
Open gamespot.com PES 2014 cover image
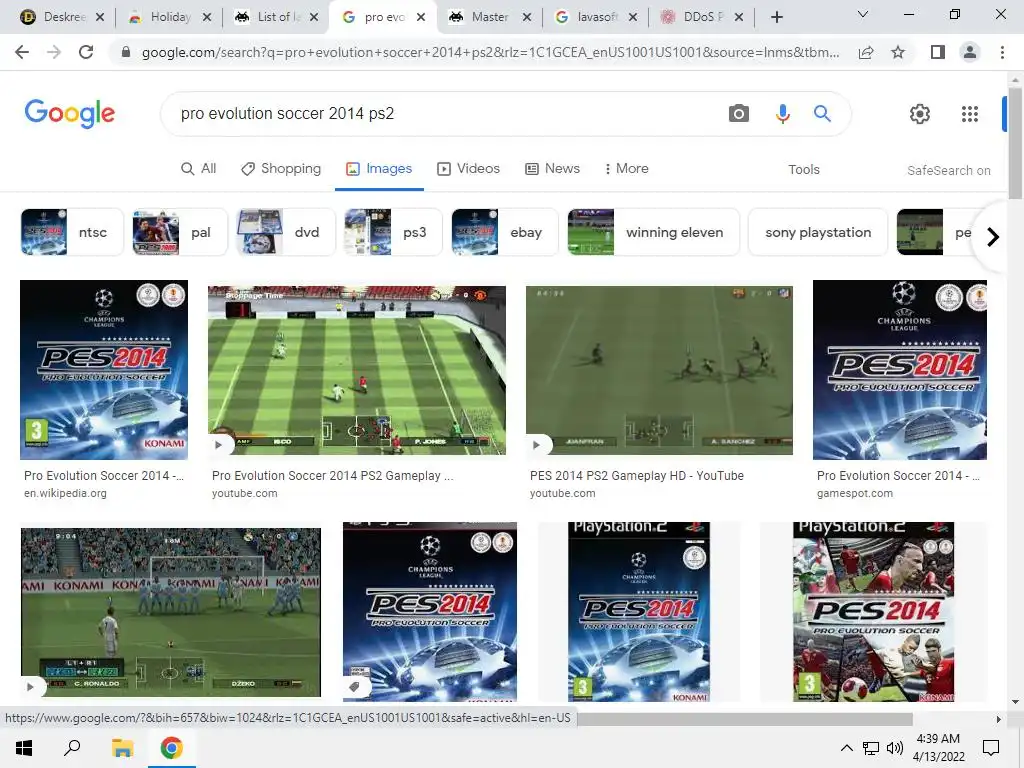[x=899, y=370]
